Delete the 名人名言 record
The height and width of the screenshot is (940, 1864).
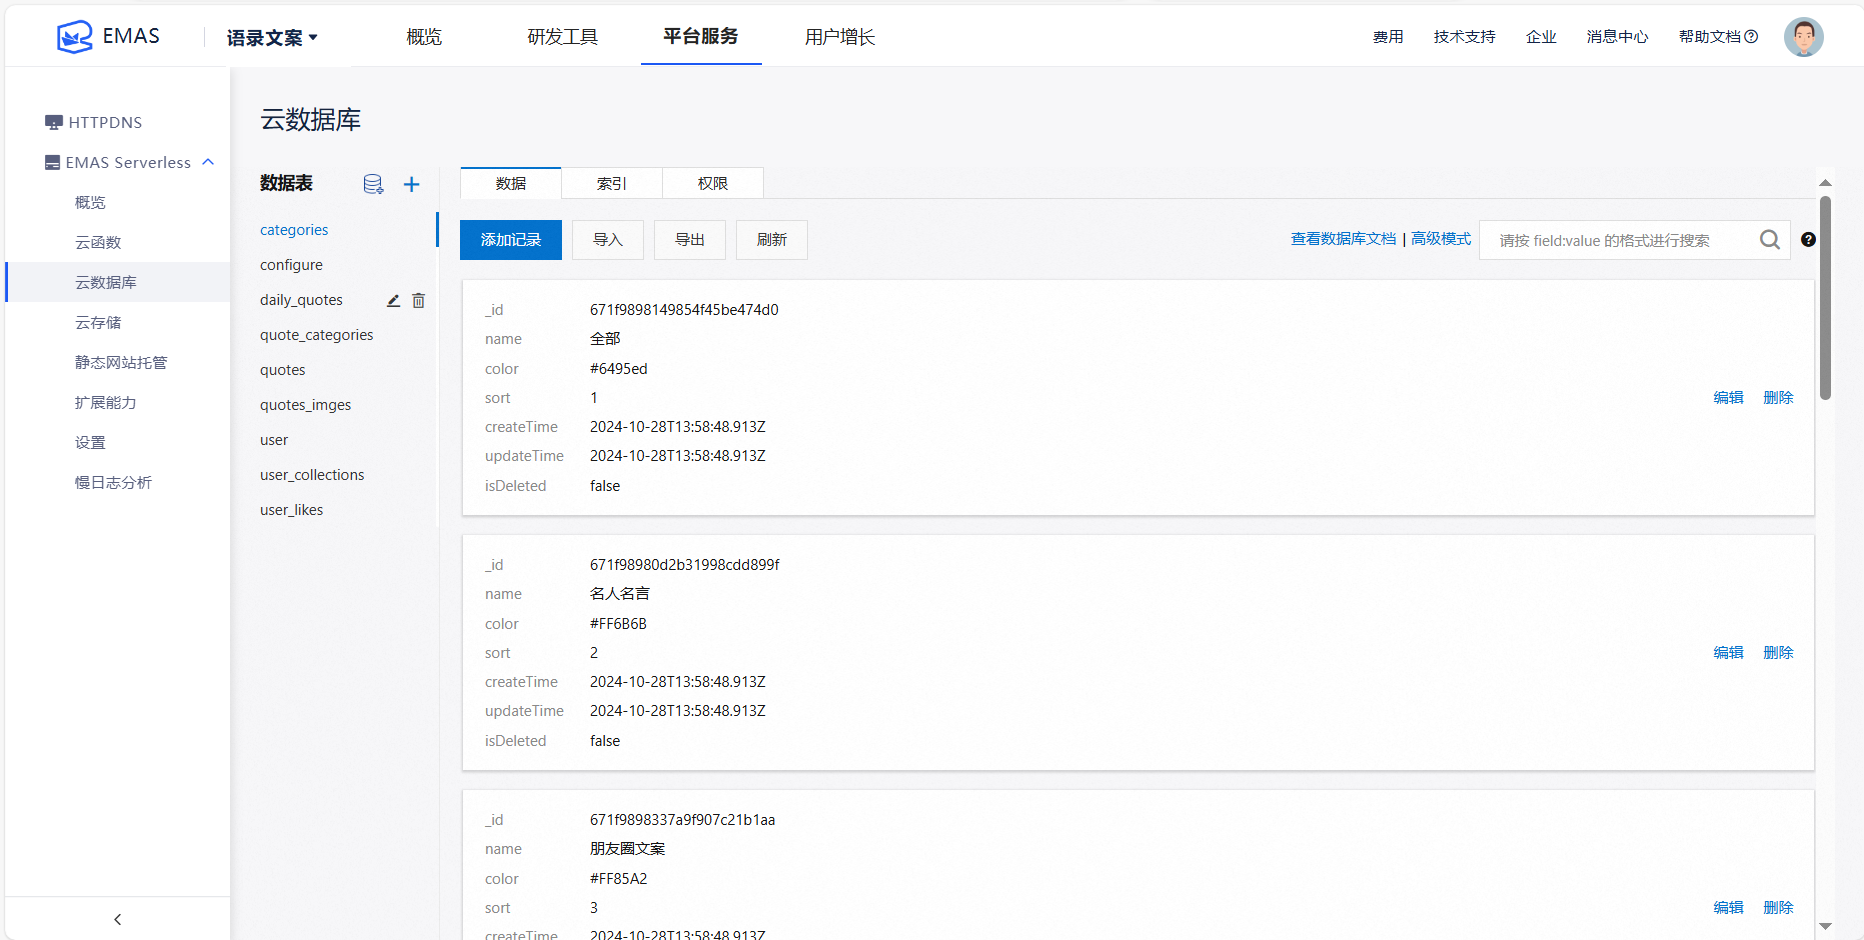click(1778, 652)
